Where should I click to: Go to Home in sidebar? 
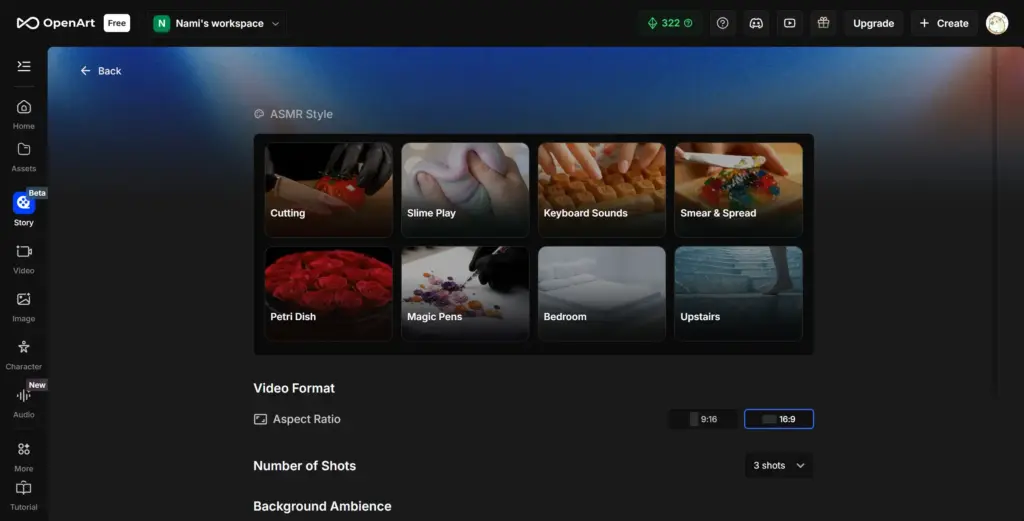click(24, 108)
